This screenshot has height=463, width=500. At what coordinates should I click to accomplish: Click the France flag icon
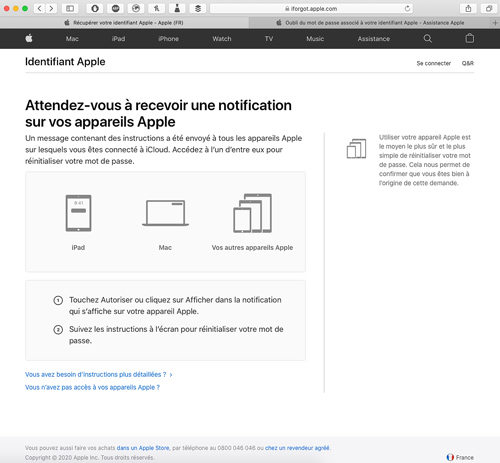pos(450,457)
